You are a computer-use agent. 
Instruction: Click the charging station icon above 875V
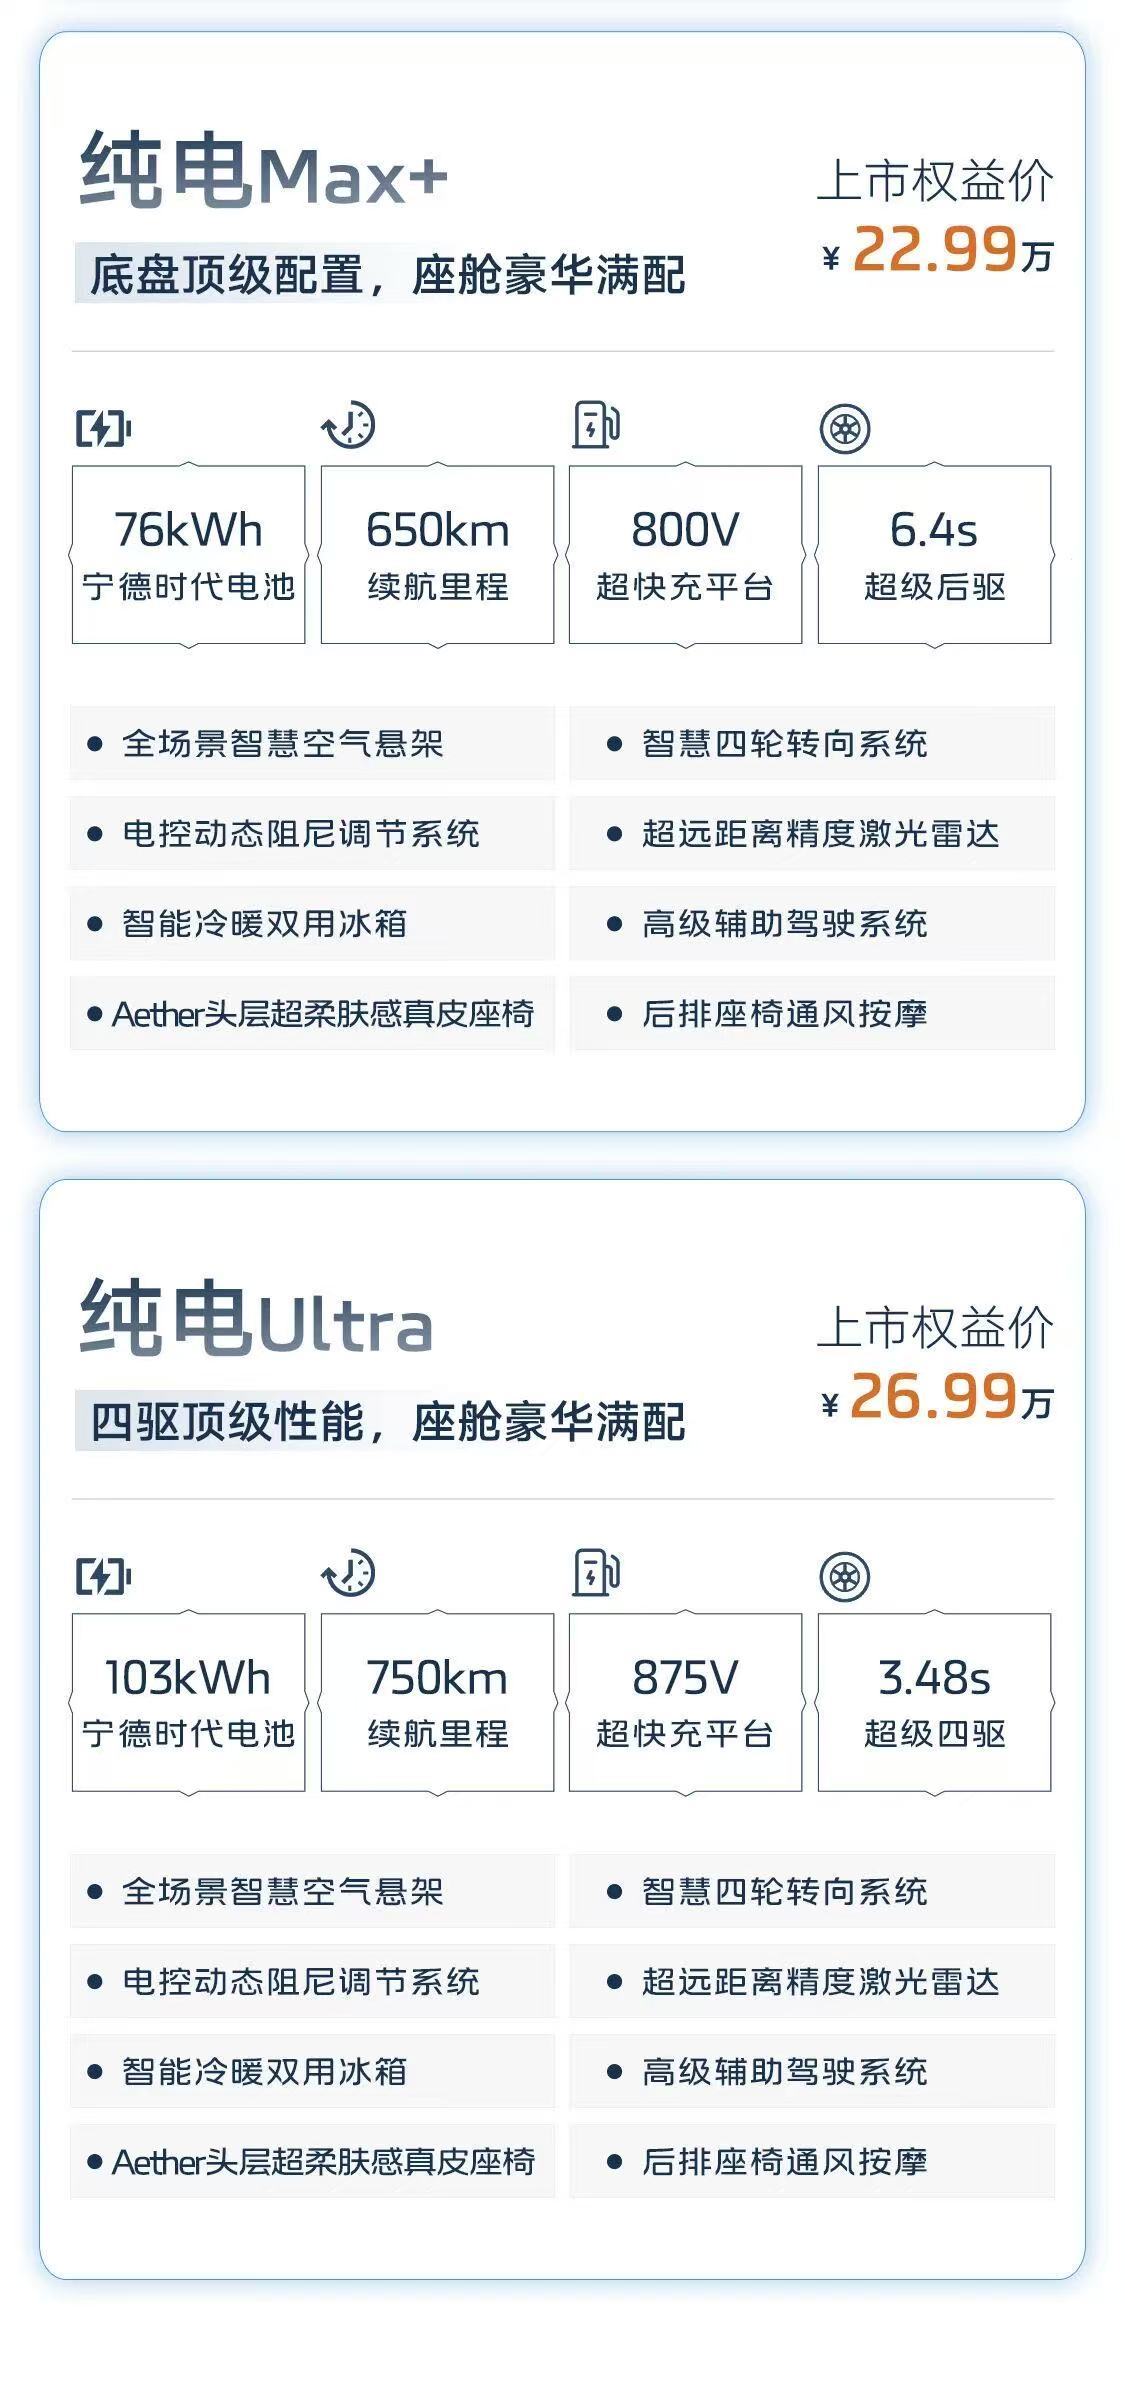(596, 1573)
